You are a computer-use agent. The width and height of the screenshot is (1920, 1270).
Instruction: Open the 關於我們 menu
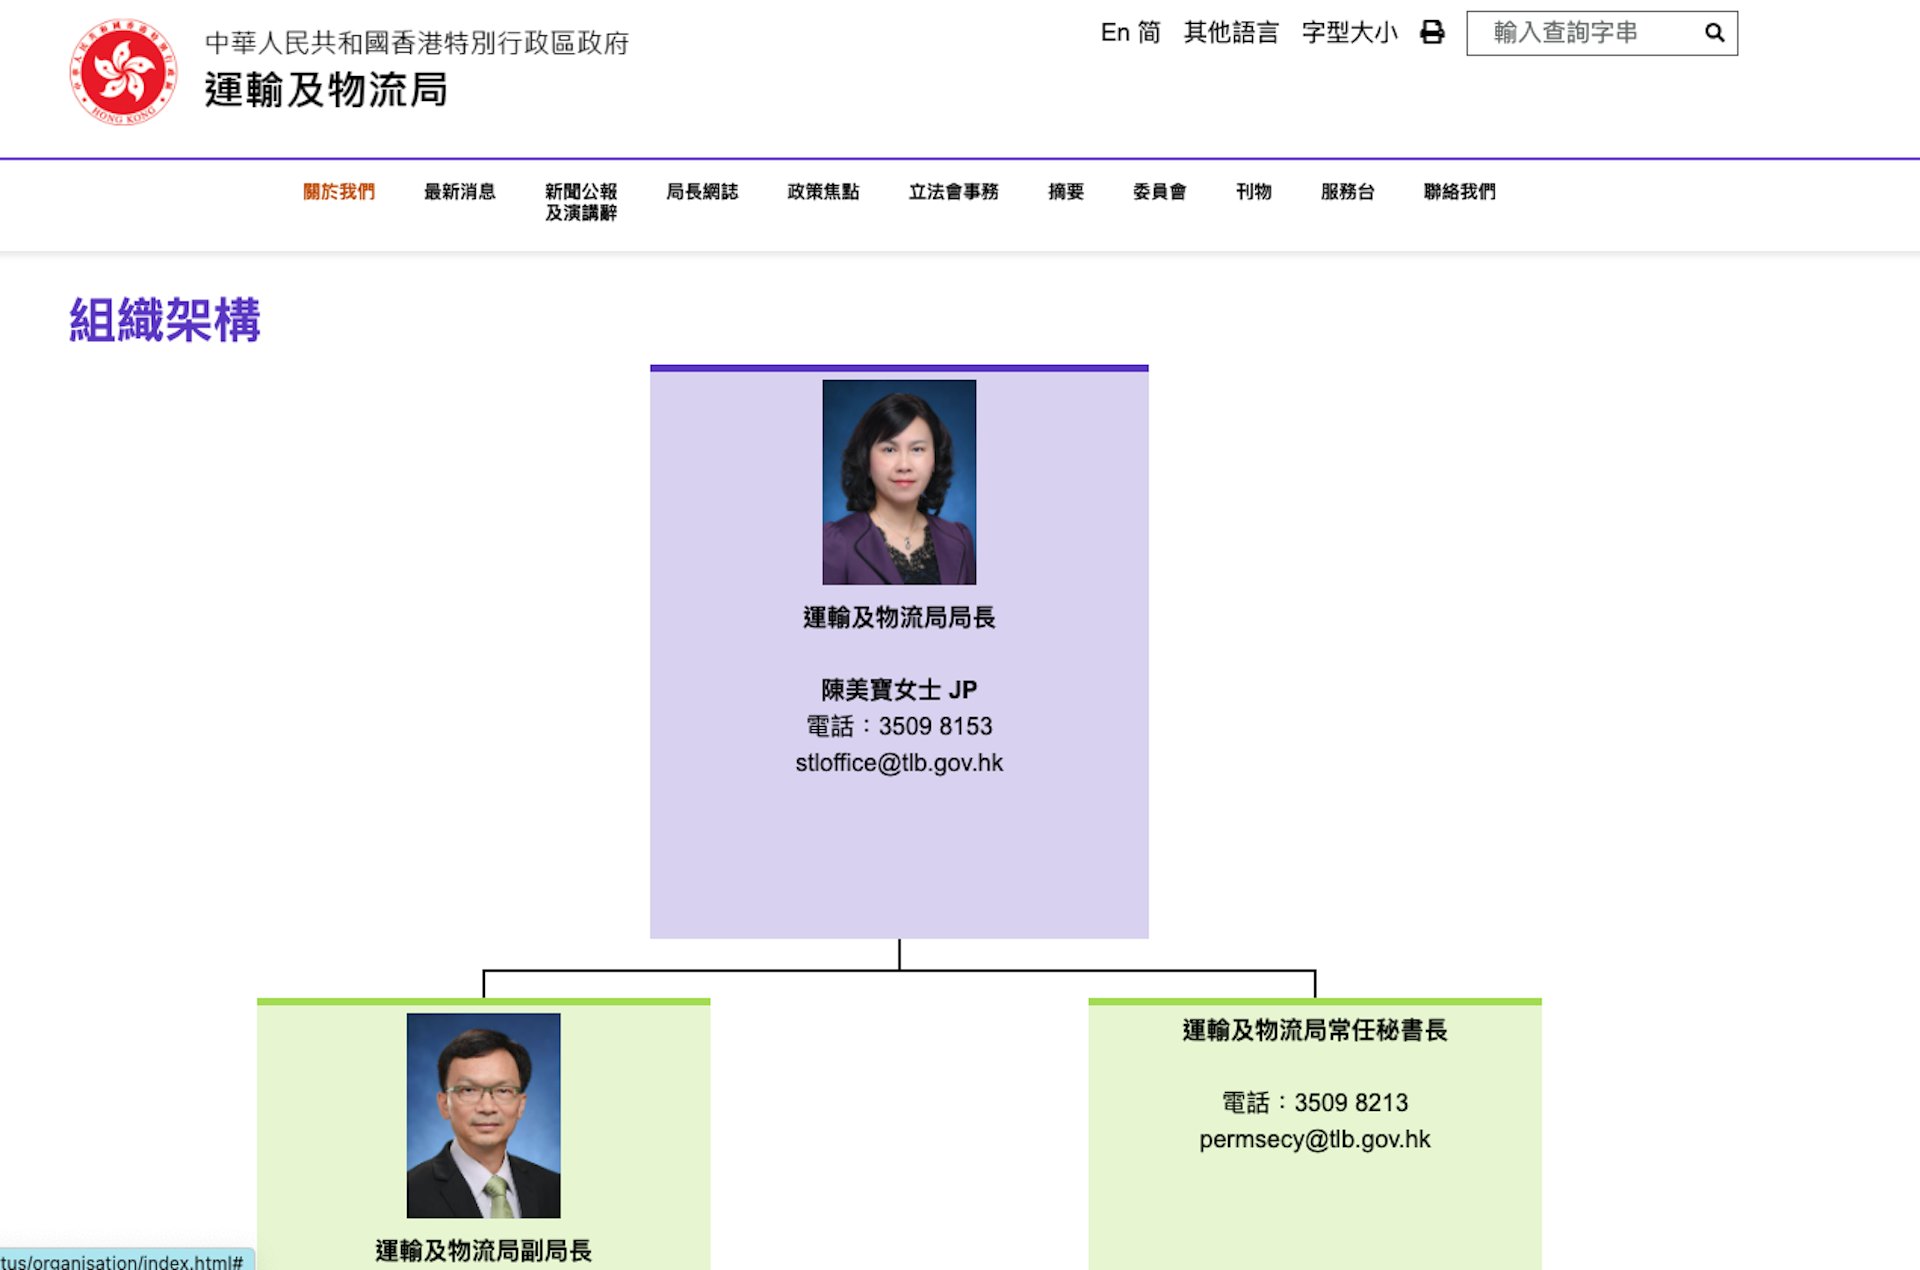(x=339, y=191)
